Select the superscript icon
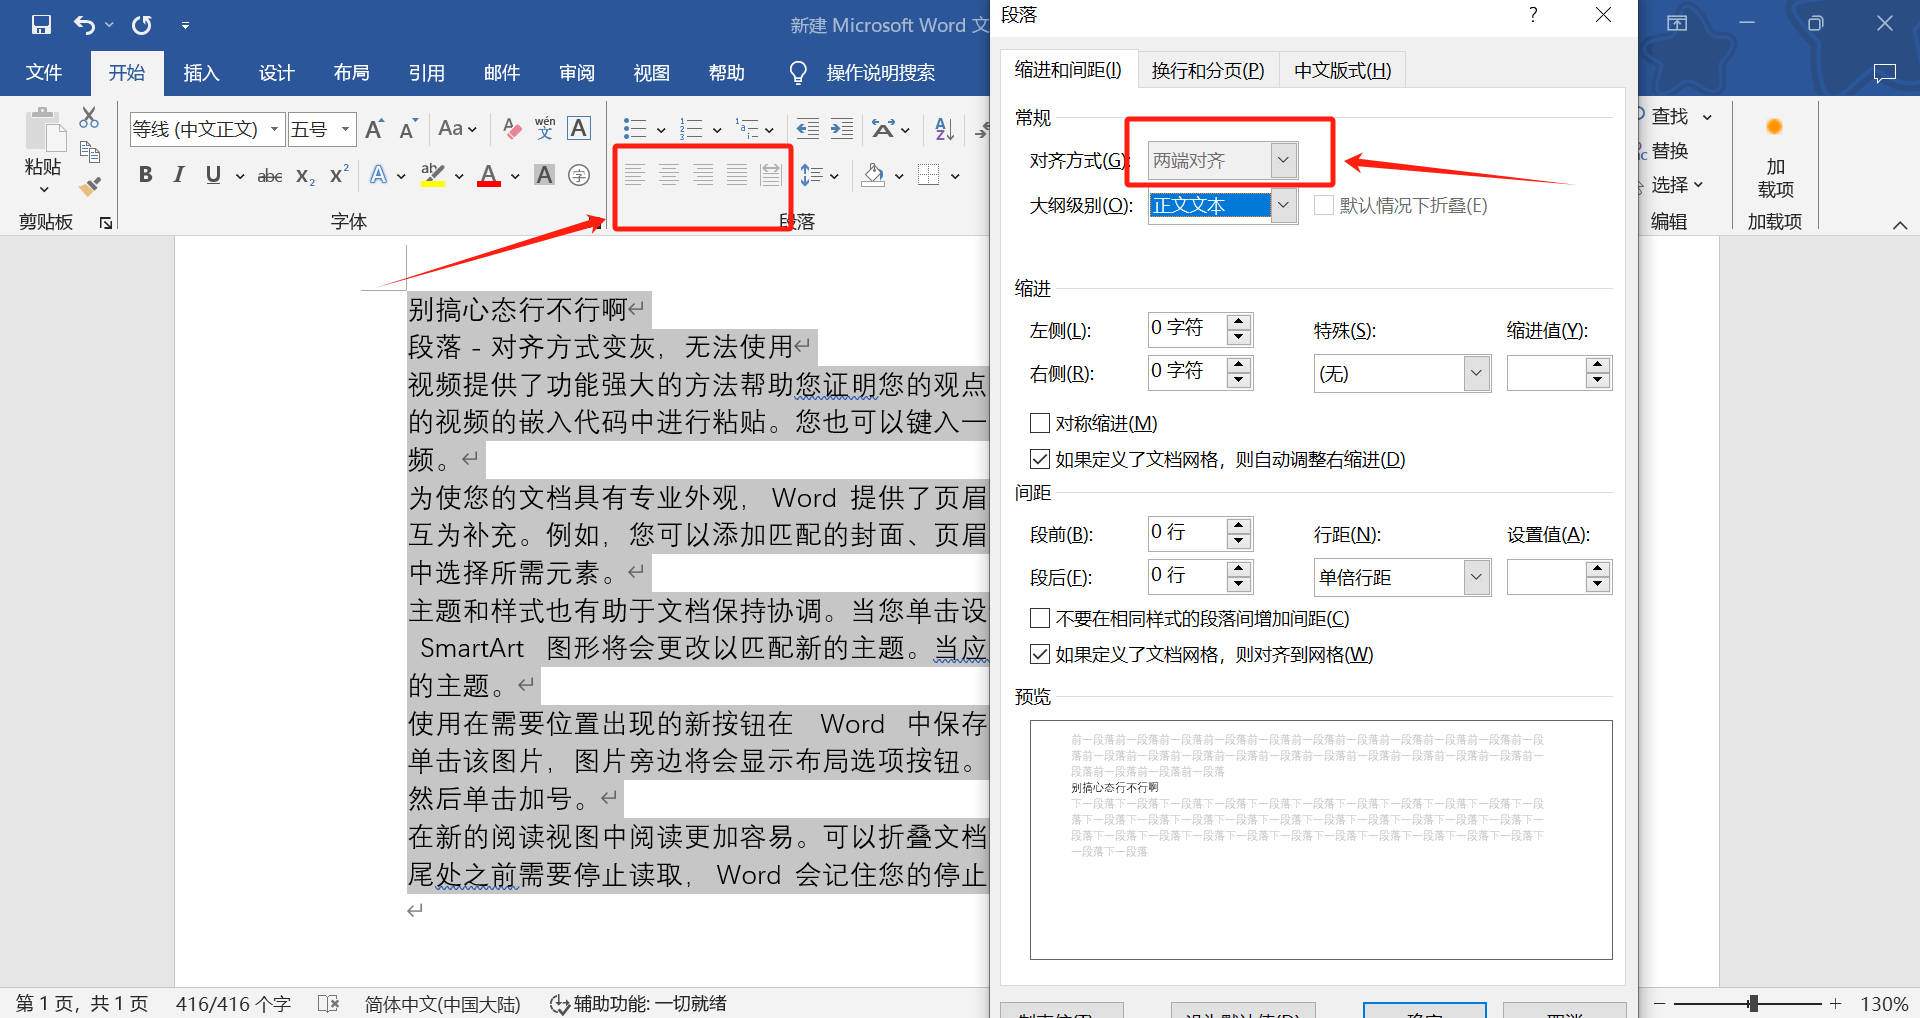1920x1018 pixels. [337, 174]
